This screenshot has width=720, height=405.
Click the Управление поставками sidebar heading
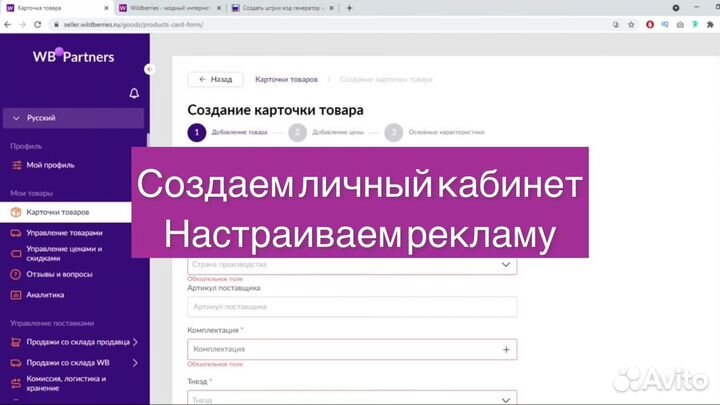click(x=52, y=323)
